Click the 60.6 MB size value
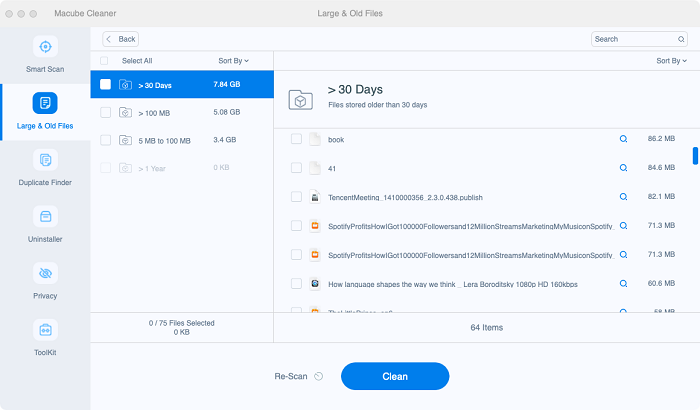Screen dimensions: 700x410 click(661, 284)
